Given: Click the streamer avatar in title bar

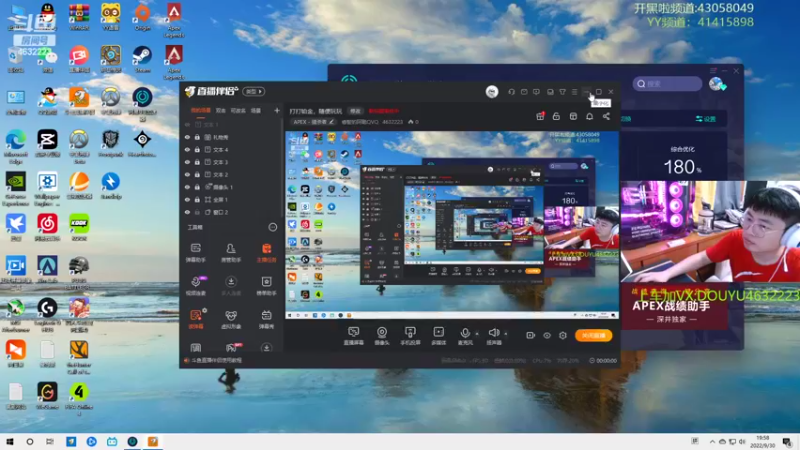Looking at the screenshot, I should point(492,92).
